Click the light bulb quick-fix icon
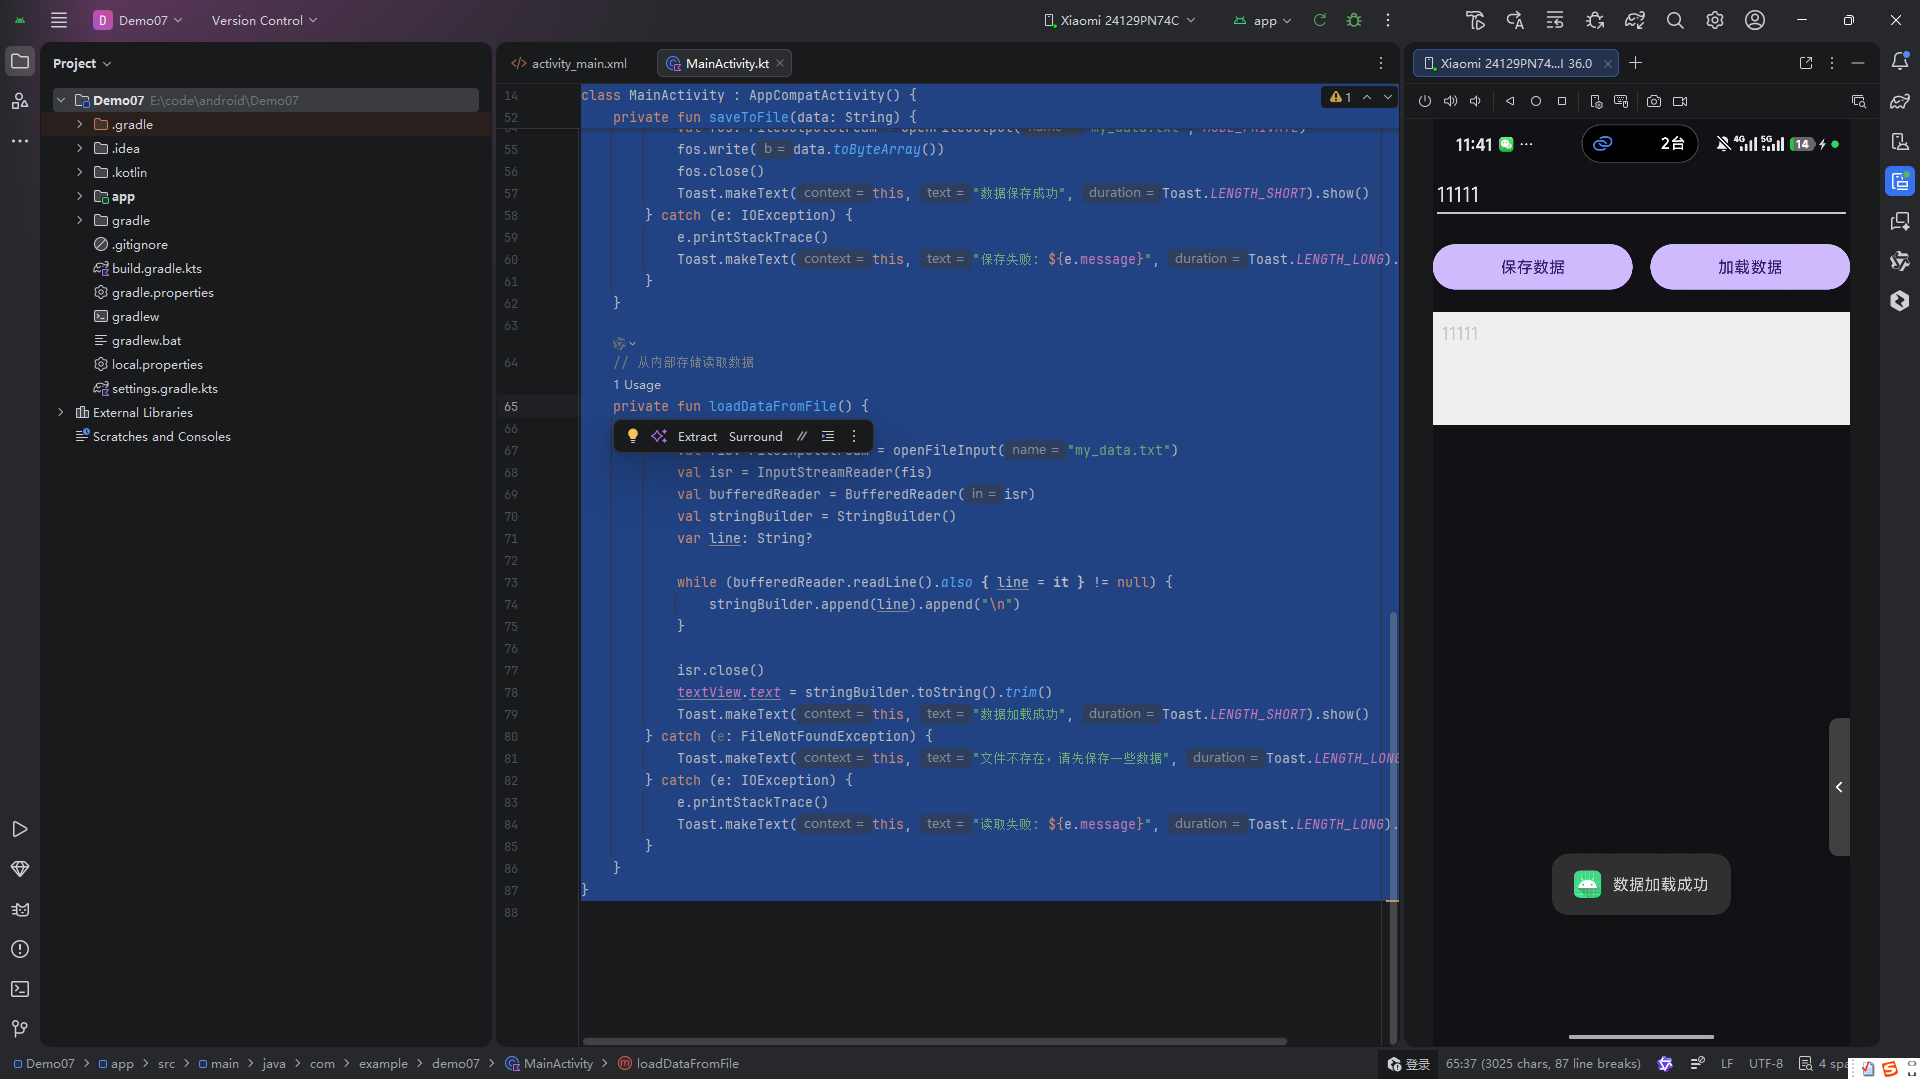 coord(632,436)
